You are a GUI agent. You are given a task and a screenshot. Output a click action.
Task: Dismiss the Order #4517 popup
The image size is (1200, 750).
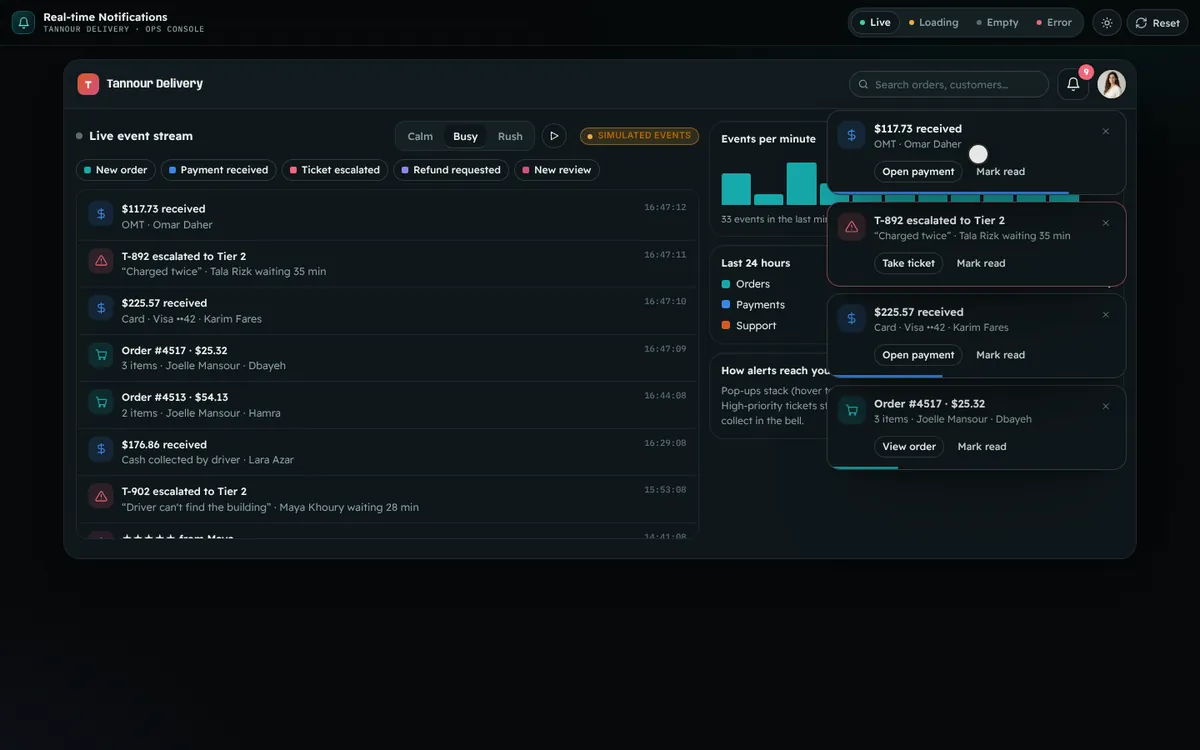point(1105,407)
